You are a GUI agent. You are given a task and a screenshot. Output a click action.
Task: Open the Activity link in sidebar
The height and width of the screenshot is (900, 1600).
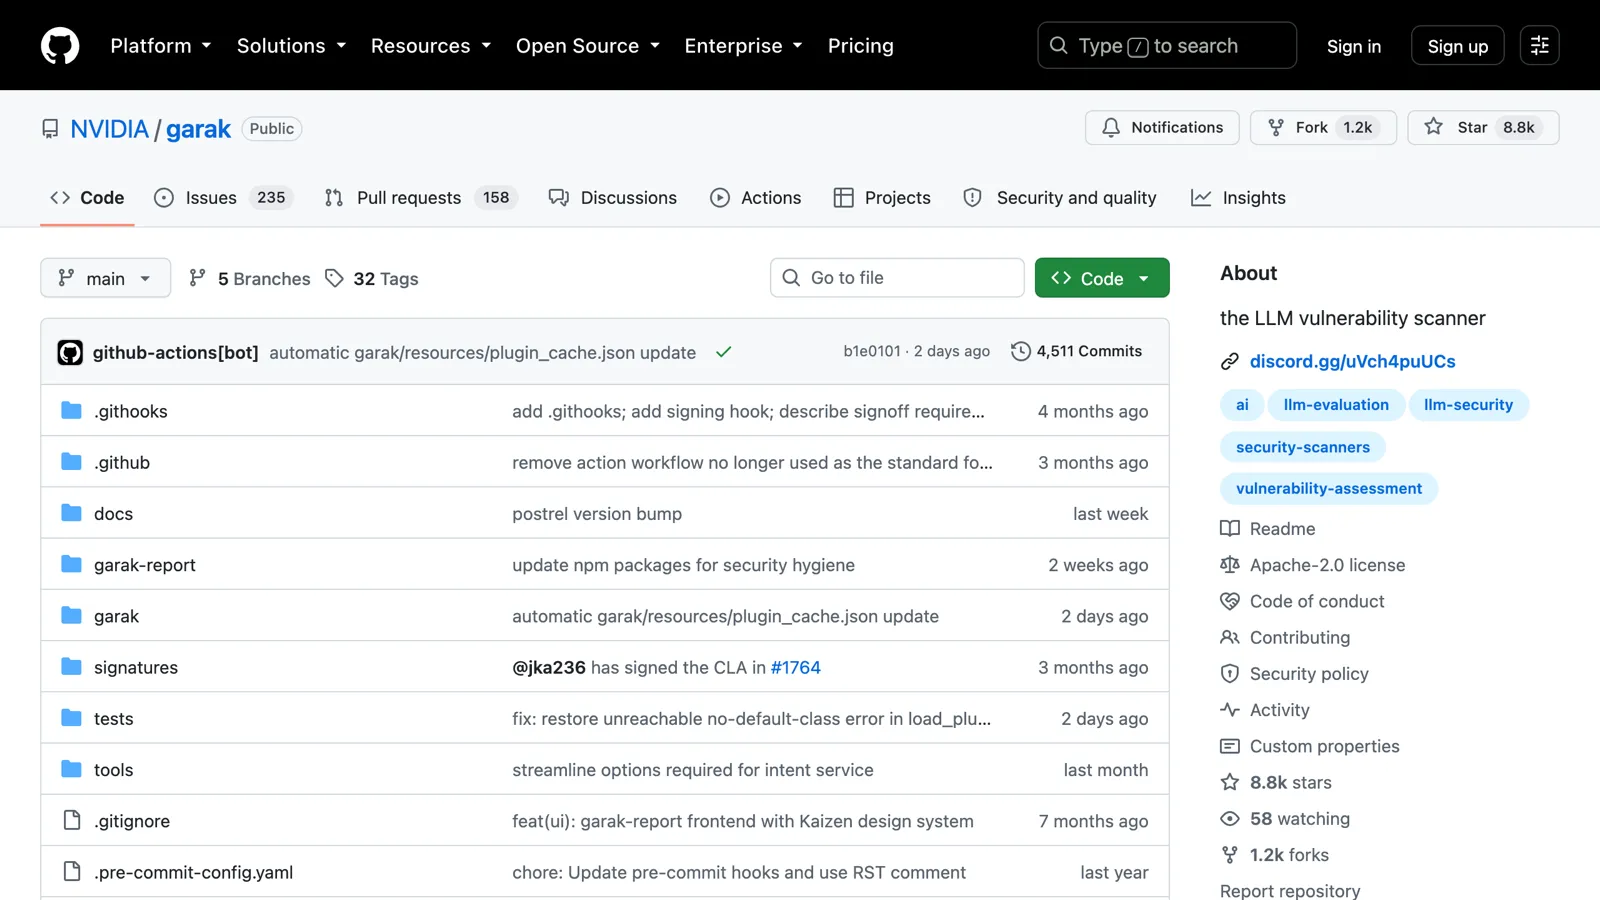pos(1265,710)
